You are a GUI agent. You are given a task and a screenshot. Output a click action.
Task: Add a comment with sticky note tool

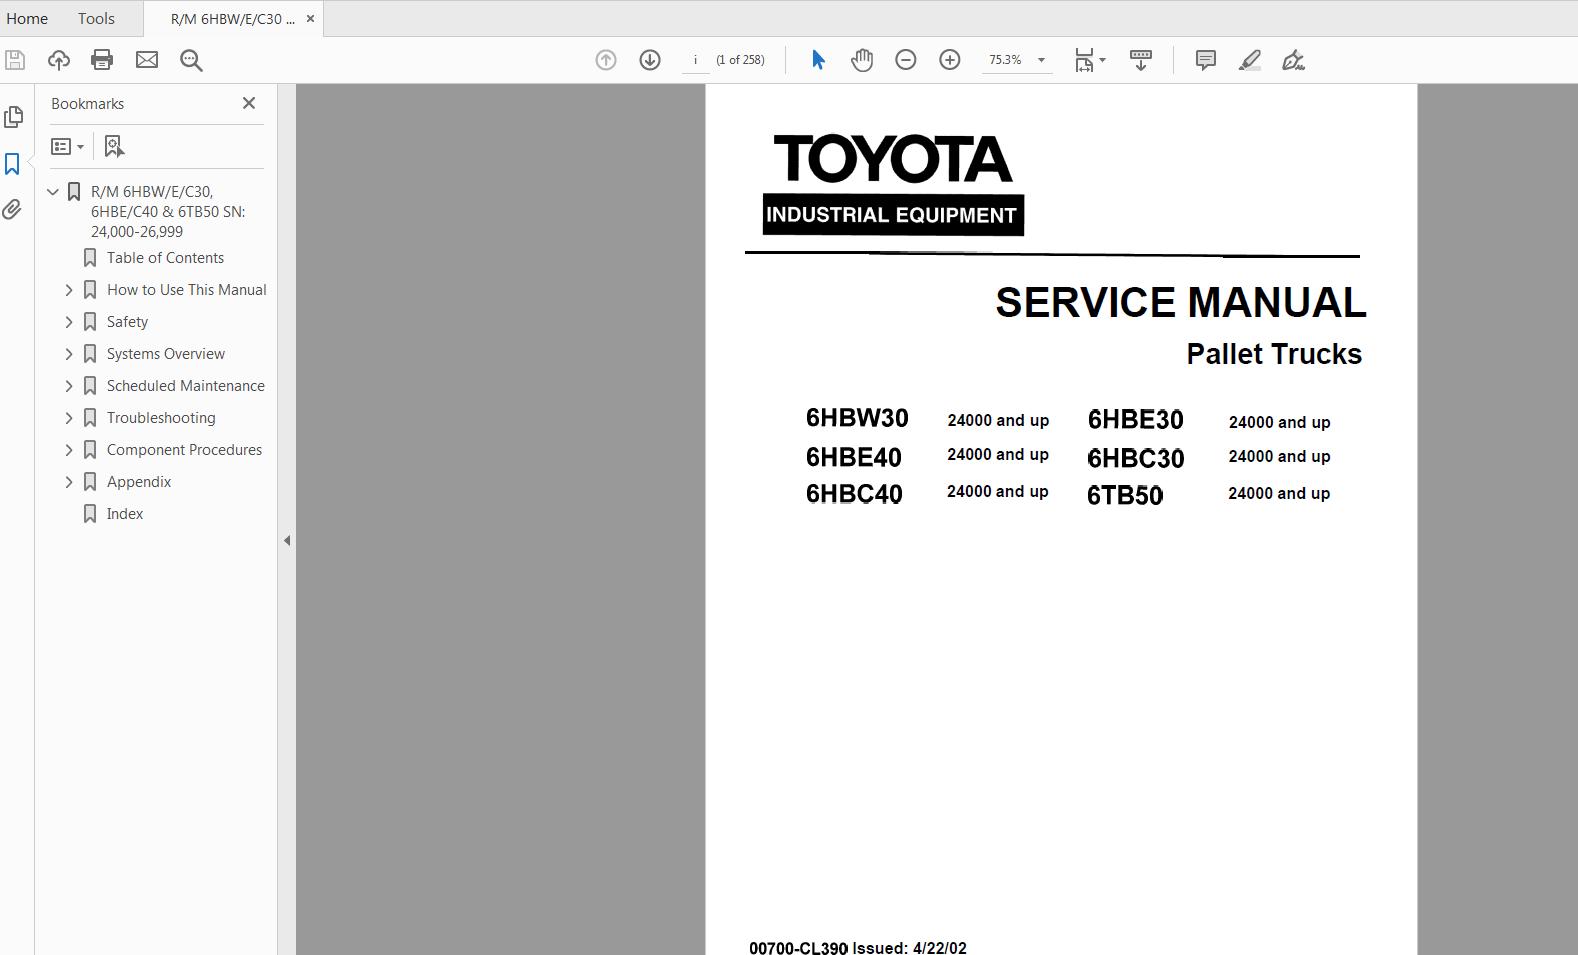(1206, 60)
